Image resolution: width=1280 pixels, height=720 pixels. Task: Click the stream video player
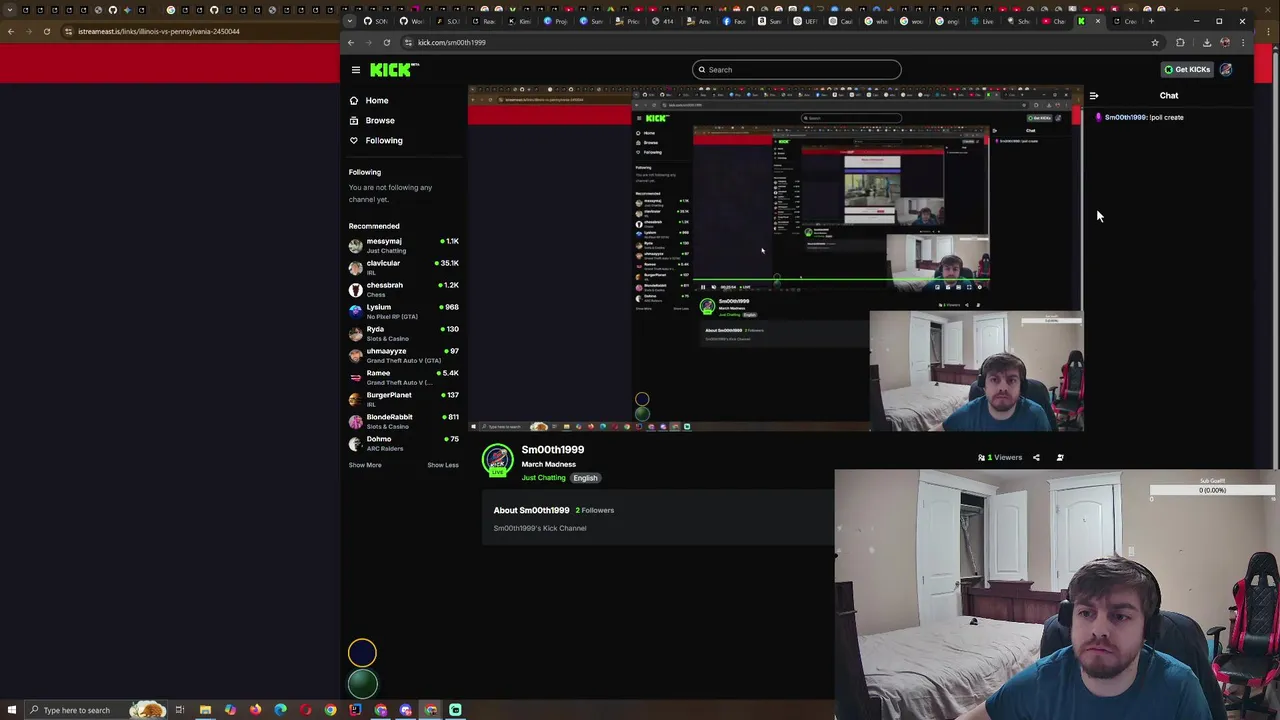776,259
